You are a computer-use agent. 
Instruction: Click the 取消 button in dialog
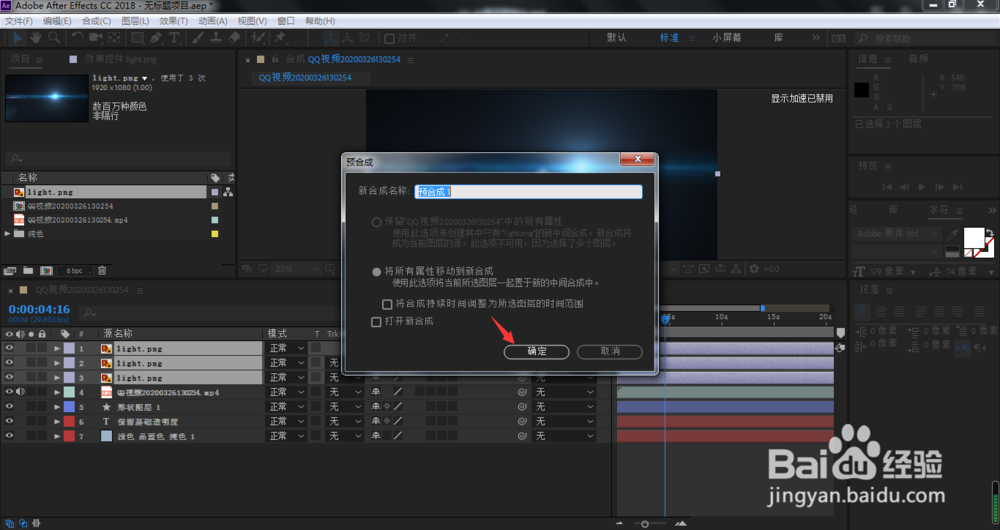pos(610,351)
